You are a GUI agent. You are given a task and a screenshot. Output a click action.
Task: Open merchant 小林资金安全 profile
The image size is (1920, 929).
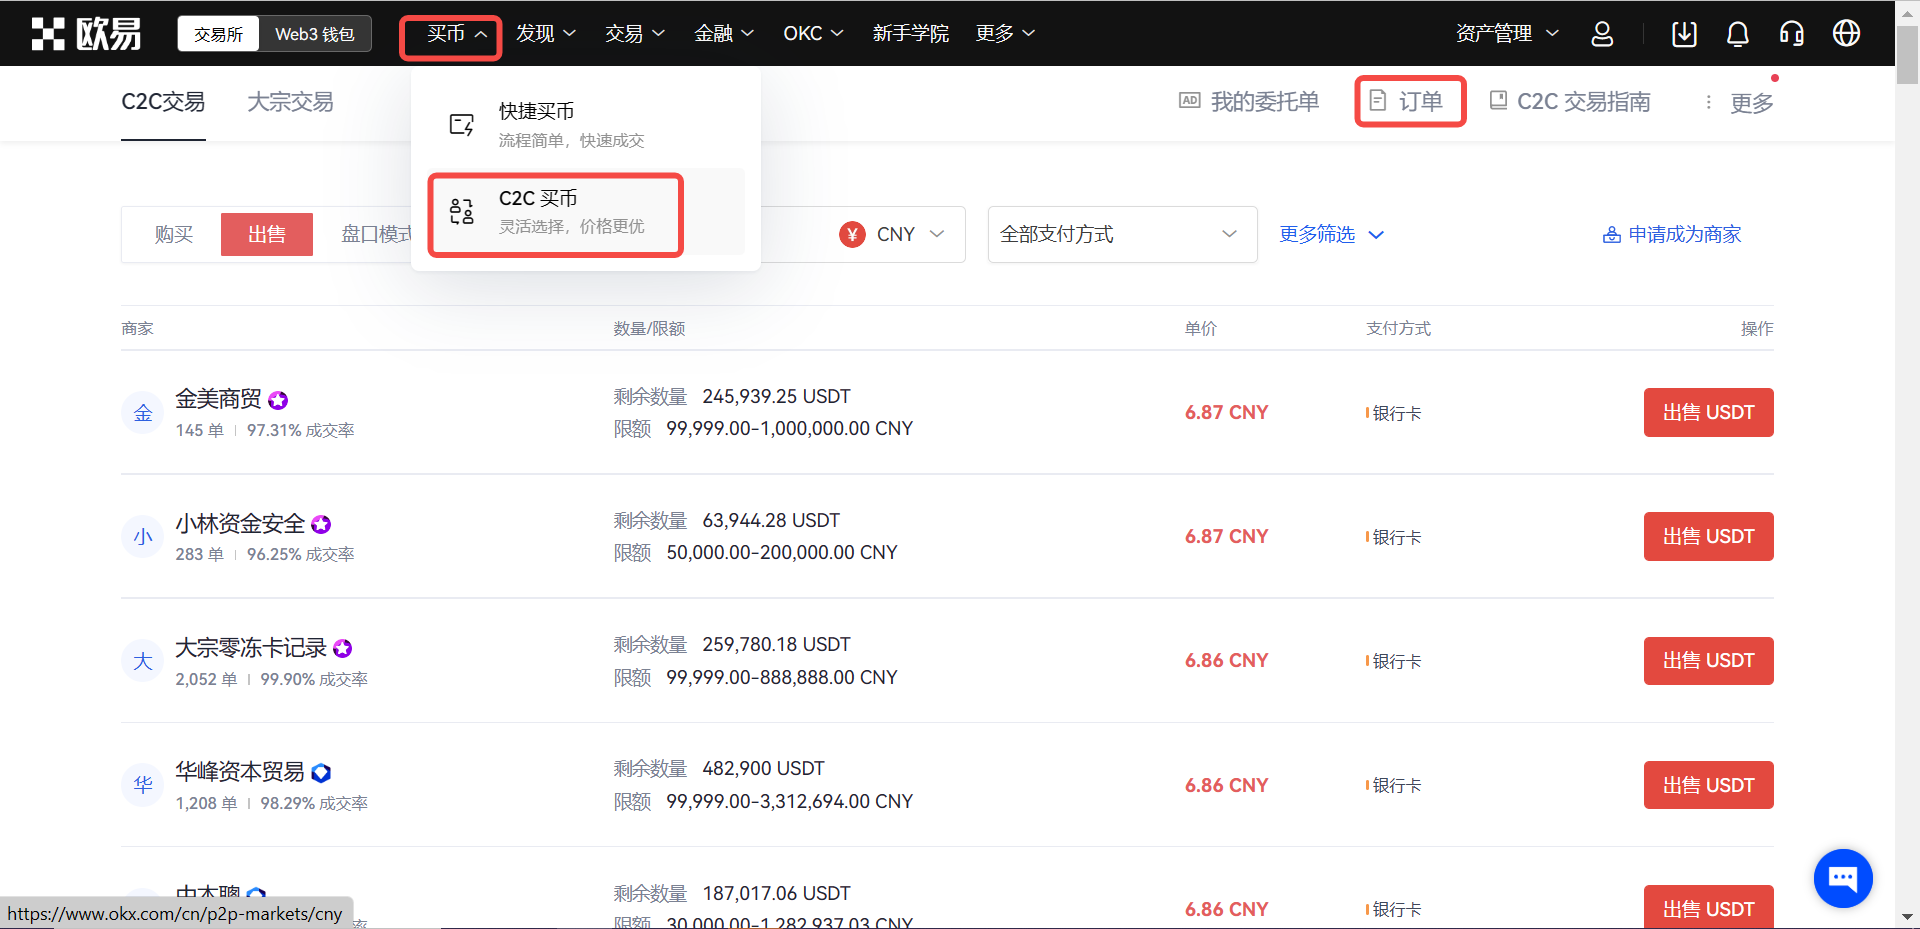point(240,523)
